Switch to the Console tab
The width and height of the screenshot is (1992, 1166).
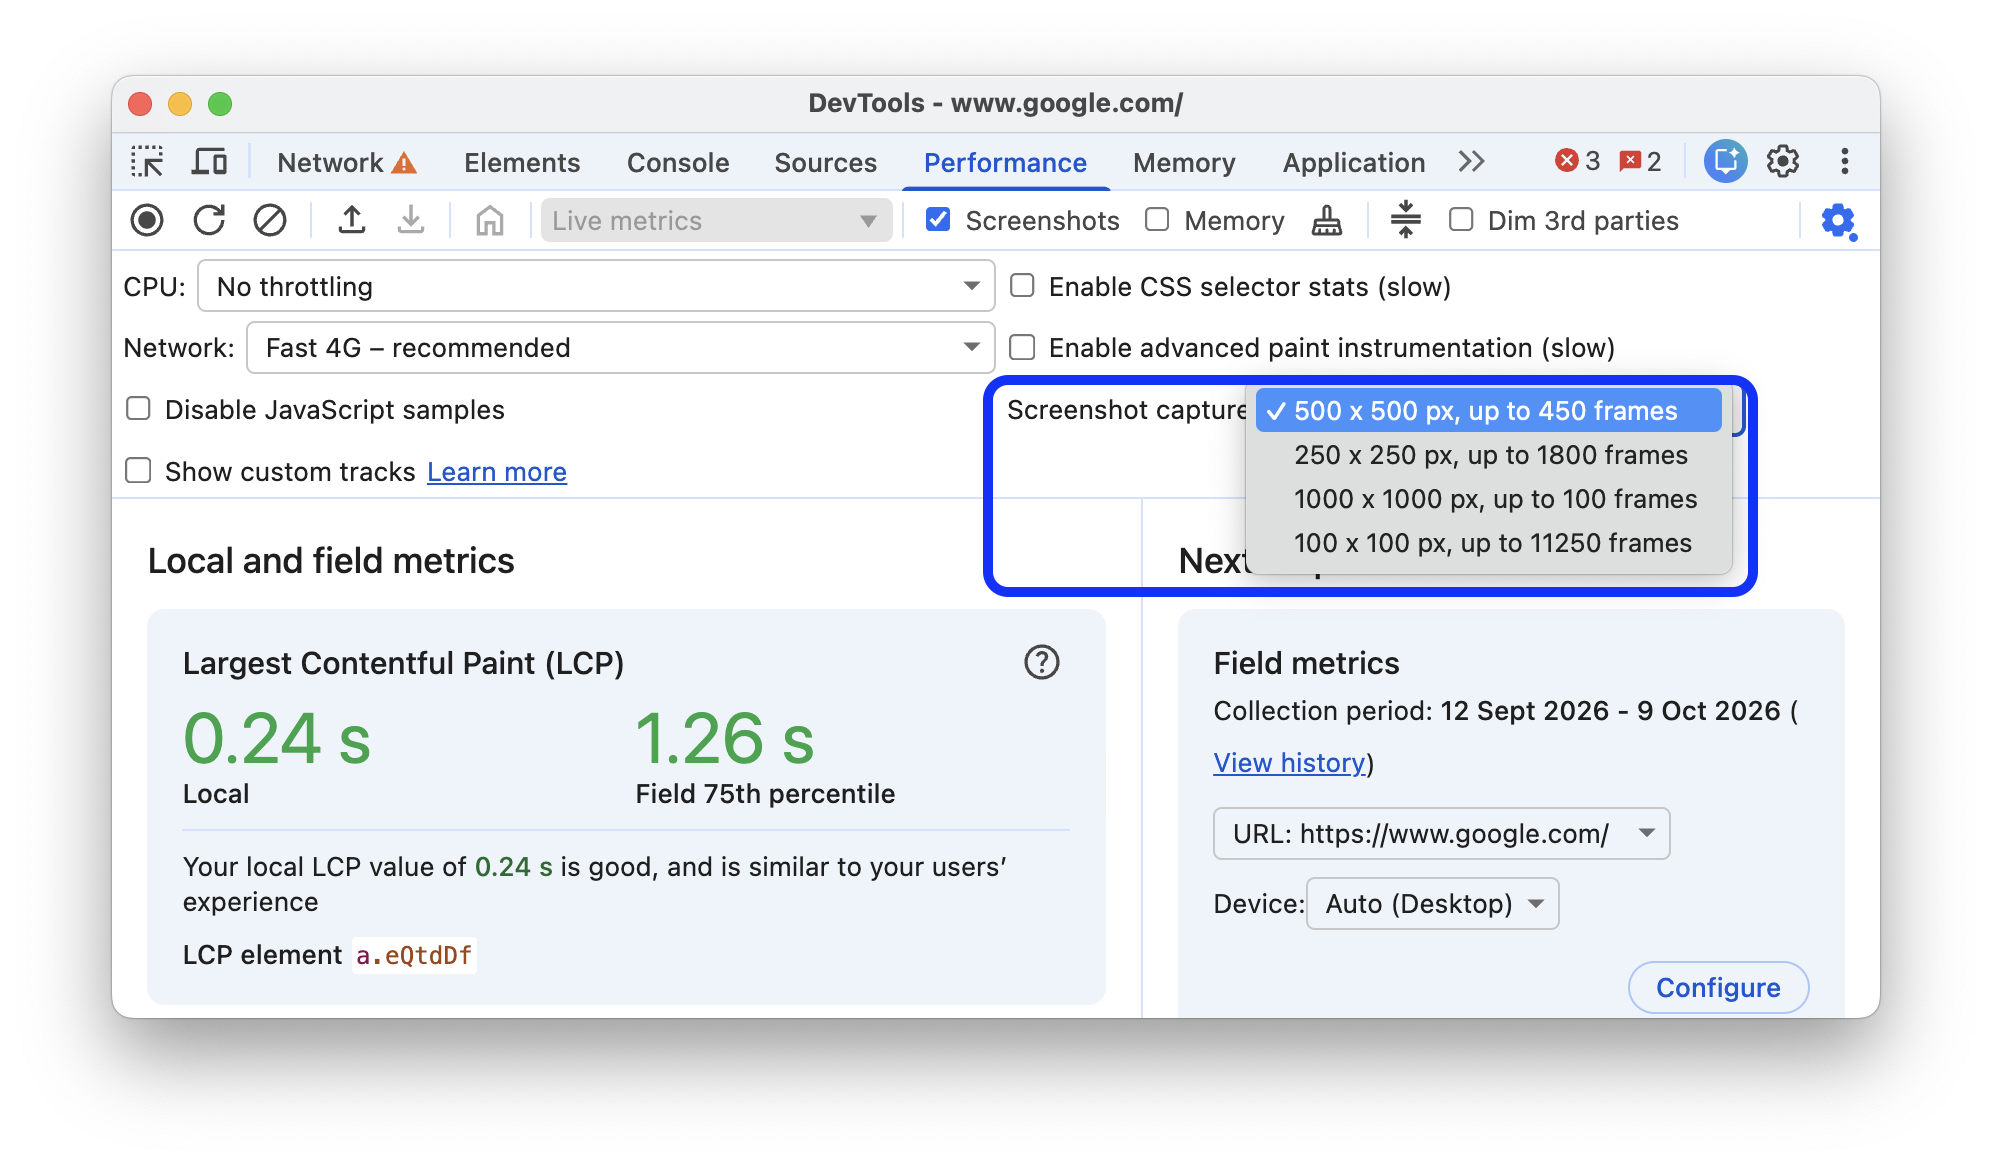pyautogui.click(x=678, y=162)
